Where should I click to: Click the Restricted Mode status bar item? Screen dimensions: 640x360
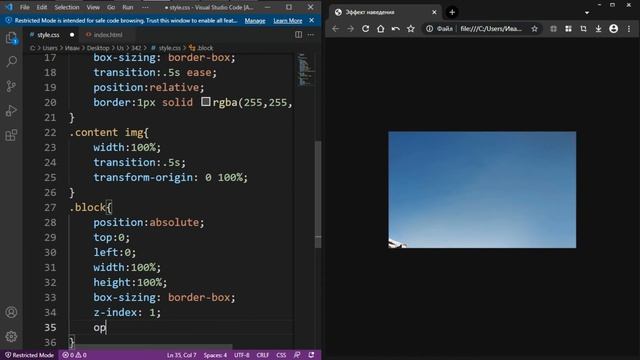coord(29,355)
